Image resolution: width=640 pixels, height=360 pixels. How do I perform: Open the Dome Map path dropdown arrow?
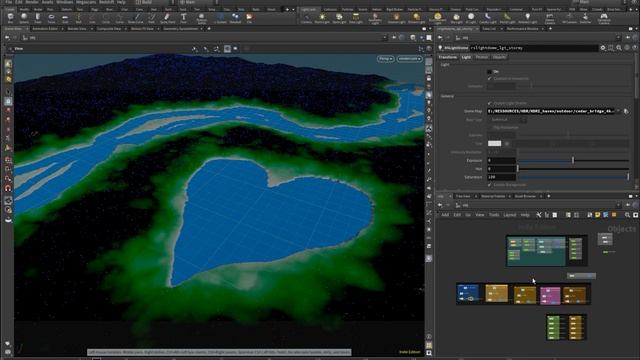point(618,111)
